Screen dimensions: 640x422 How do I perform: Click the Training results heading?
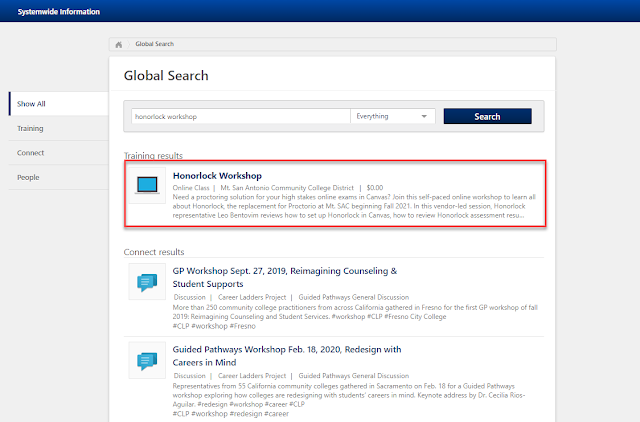pos(153,155)
